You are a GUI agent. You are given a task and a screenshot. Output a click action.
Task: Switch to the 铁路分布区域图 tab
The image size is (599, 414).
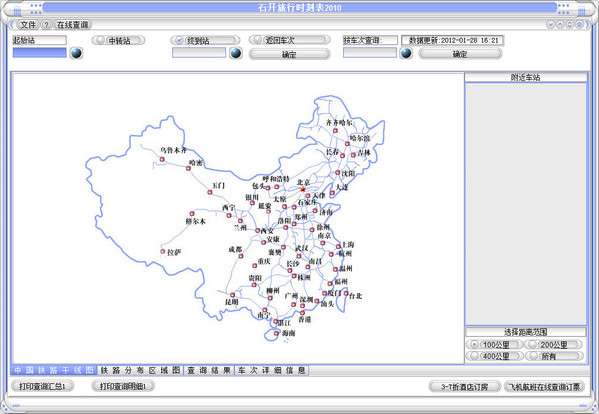point(140,370)
